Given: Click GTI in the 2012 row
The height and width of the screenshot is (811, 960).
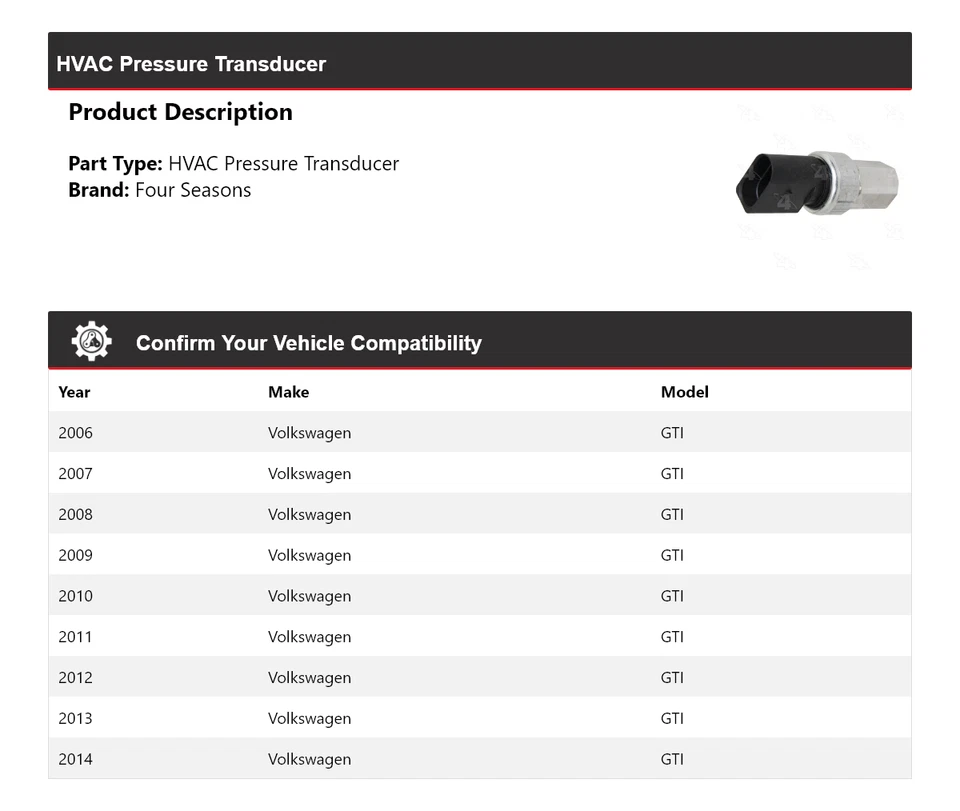Looking at the screenshot, I should point(672,678).
